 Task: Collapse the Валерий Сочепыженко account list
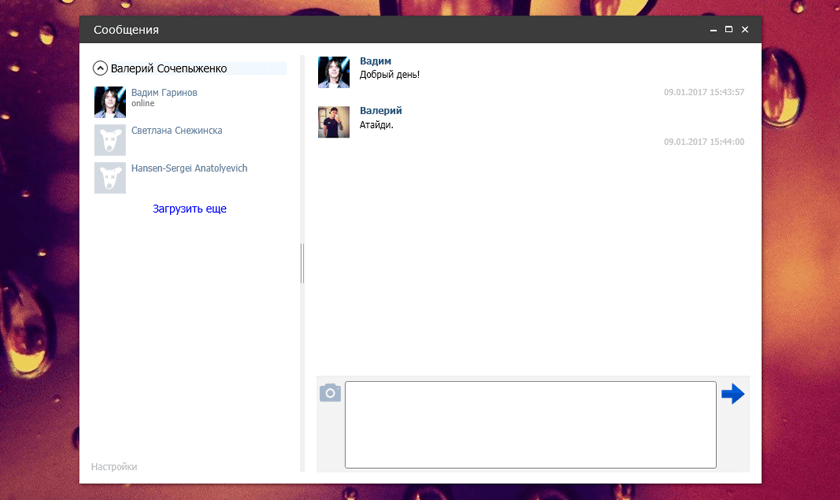tap(100, 68)
